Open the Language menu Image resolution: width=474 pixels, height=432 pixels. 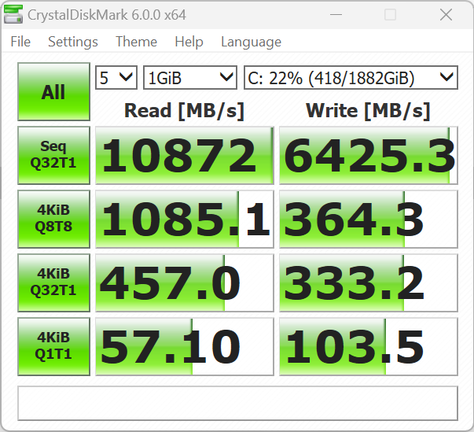click(x=251, y=42)
